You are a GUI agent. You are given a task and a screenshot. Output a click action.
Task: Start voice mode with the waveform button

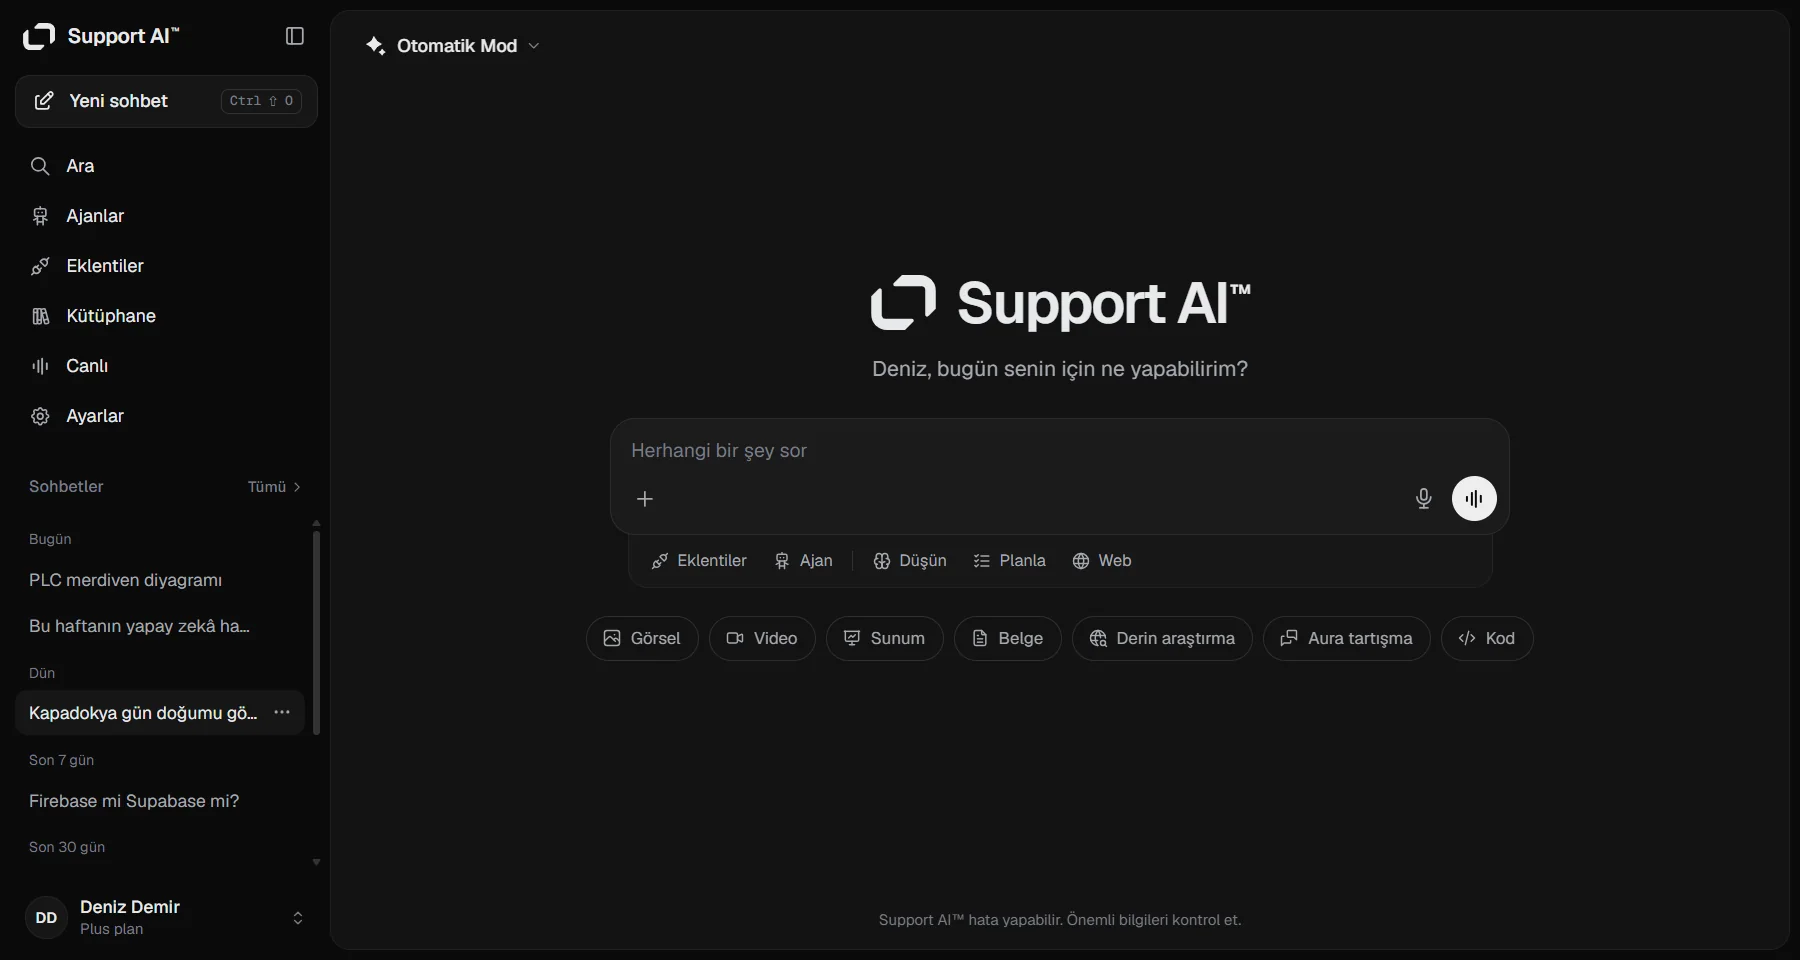[x=1474, y=499]
